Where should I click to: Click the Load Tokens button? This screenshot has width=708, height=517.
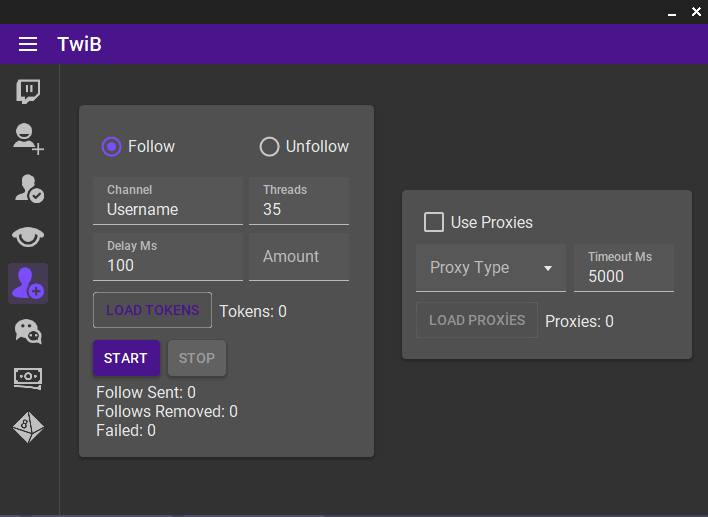(x=153, y=310)
